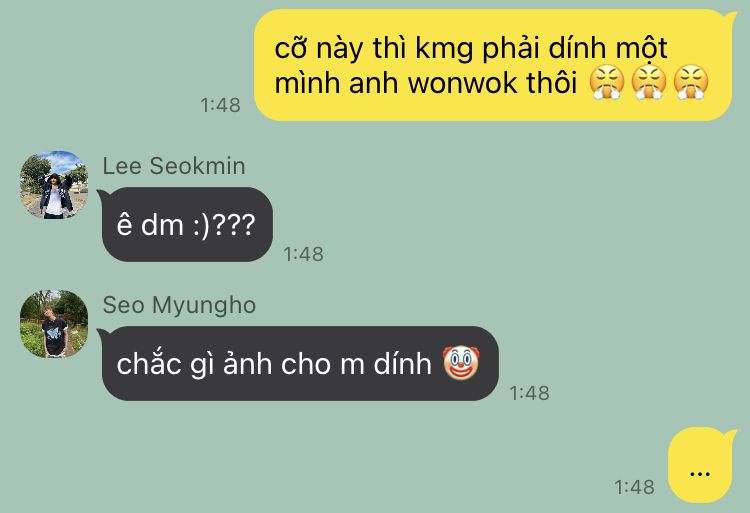Image resolution: width=750 pixels, height=513 pixels.
Task: Tap the word "chắc" in Myungho's bubble
Action: [148, 363]
